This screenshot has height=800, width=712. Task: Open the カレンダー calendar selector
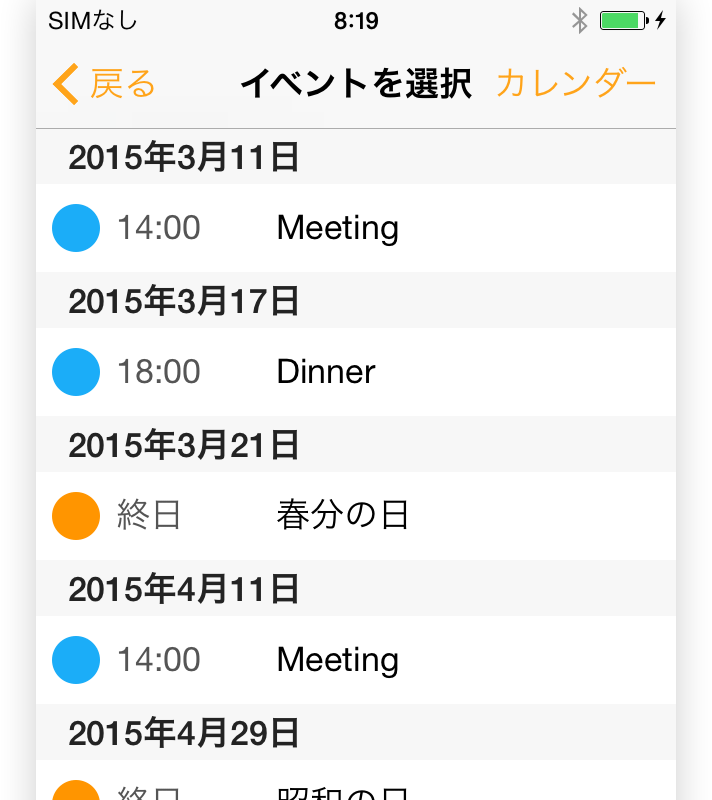point(576,83)
